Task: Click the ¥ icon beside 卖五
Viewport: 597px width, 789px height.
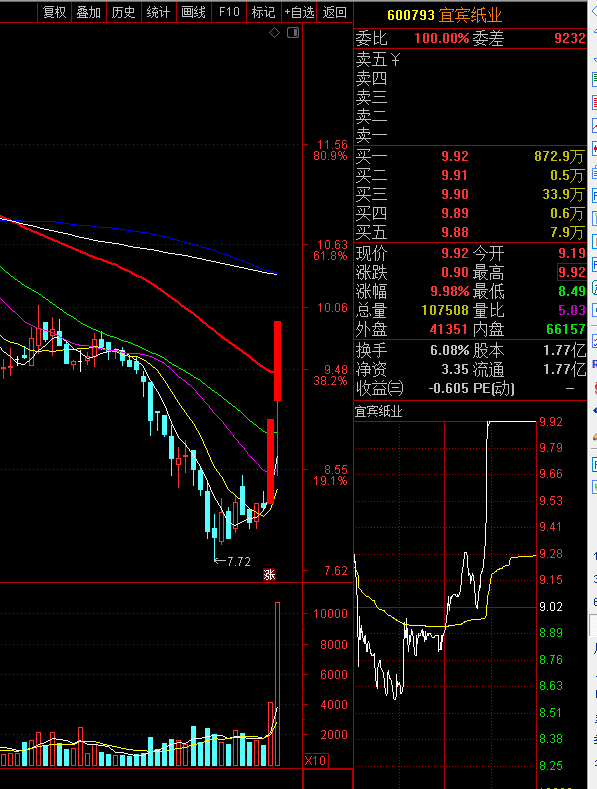Action: pyautogui.click(x=395, y=60)
